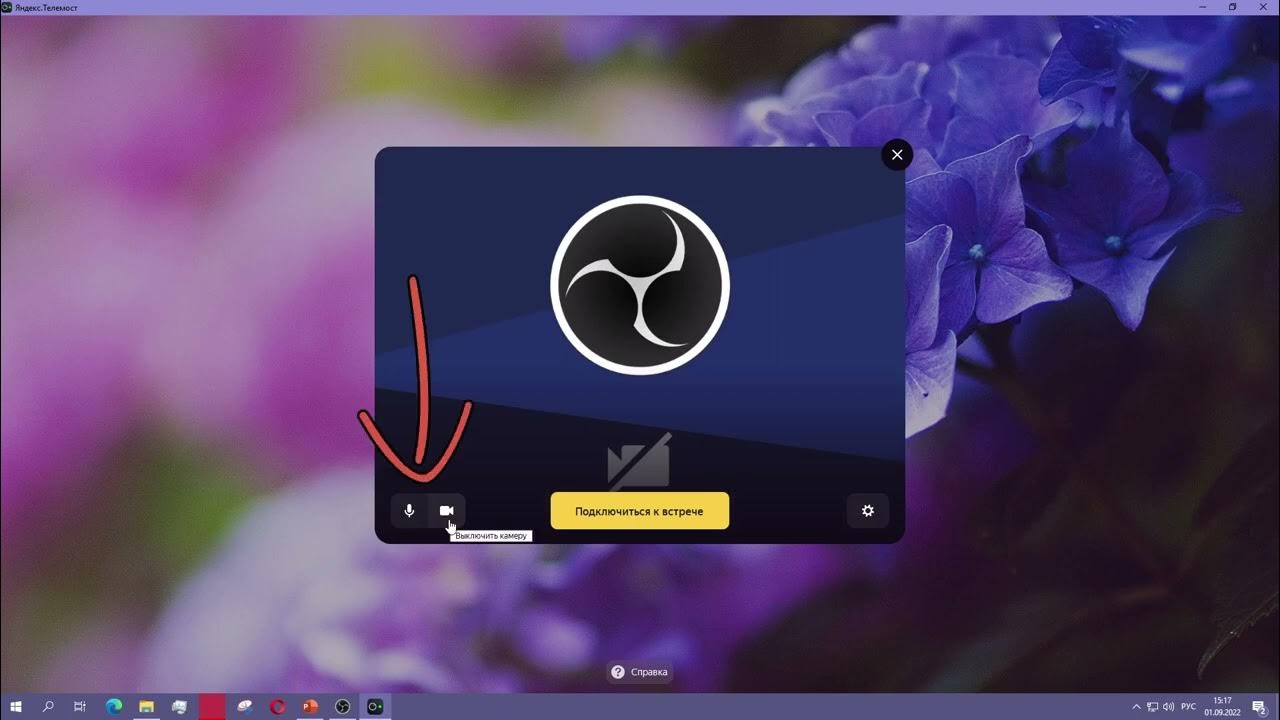
Task: Click the OBS virtual camera preview image
Action: [x=640, y=286]
